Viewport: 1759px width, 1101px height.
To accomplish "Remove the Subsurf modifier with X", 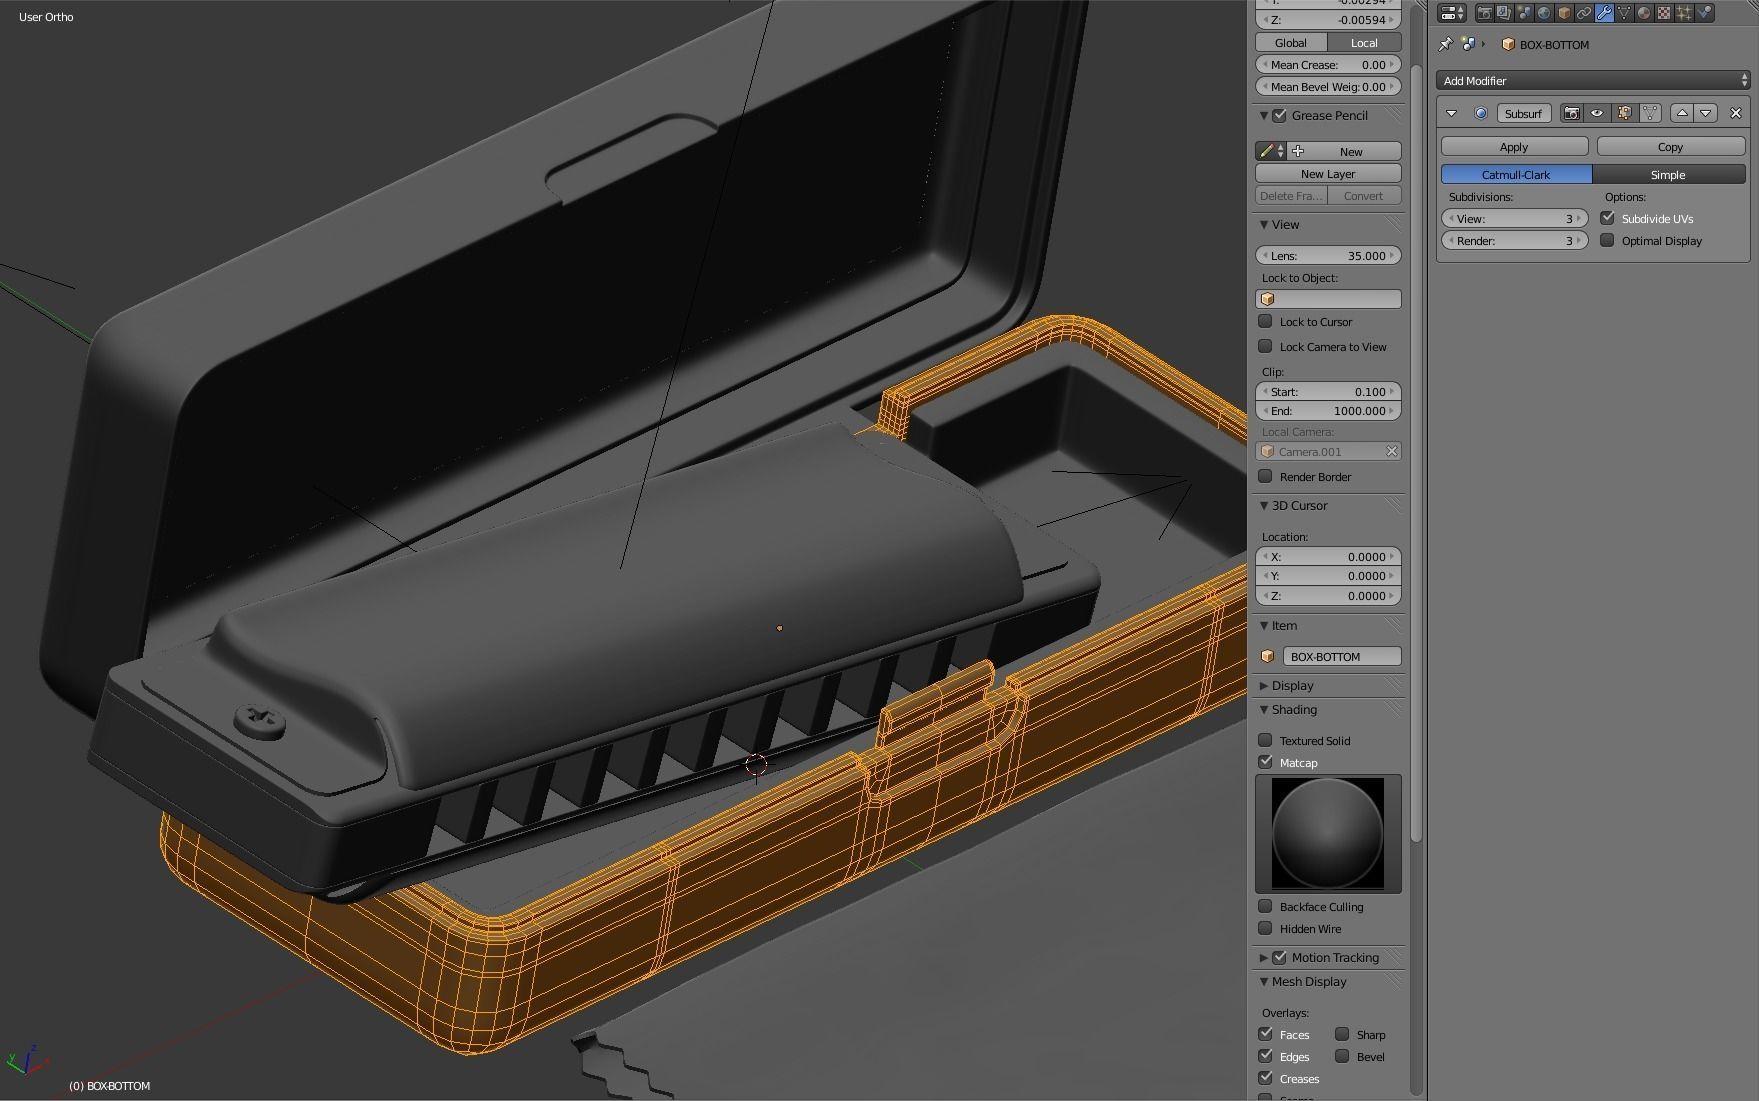I will [x=1736, y=113].
